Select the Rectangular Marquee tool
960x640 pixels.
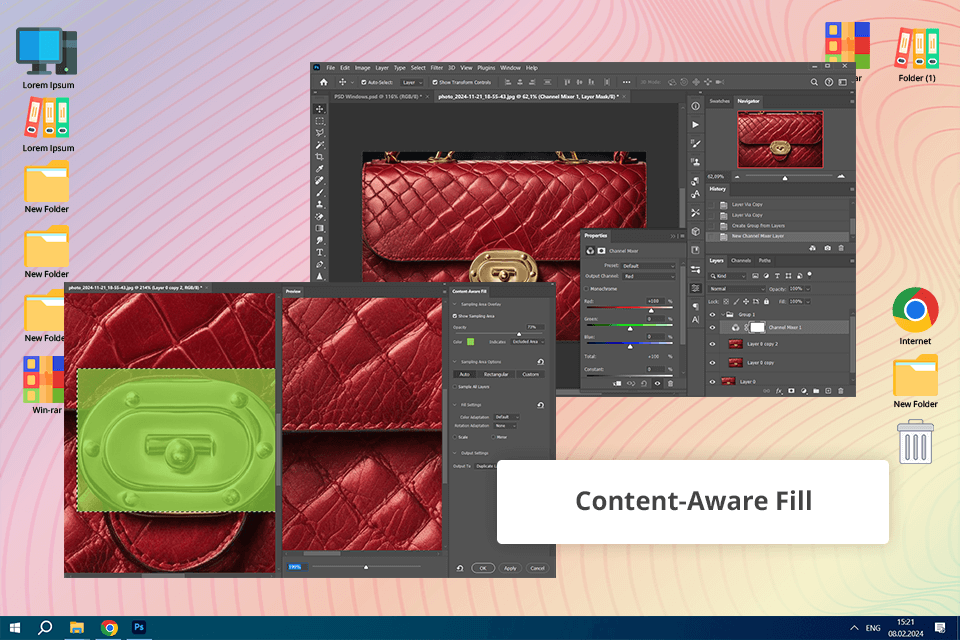[x=320, y=121]
